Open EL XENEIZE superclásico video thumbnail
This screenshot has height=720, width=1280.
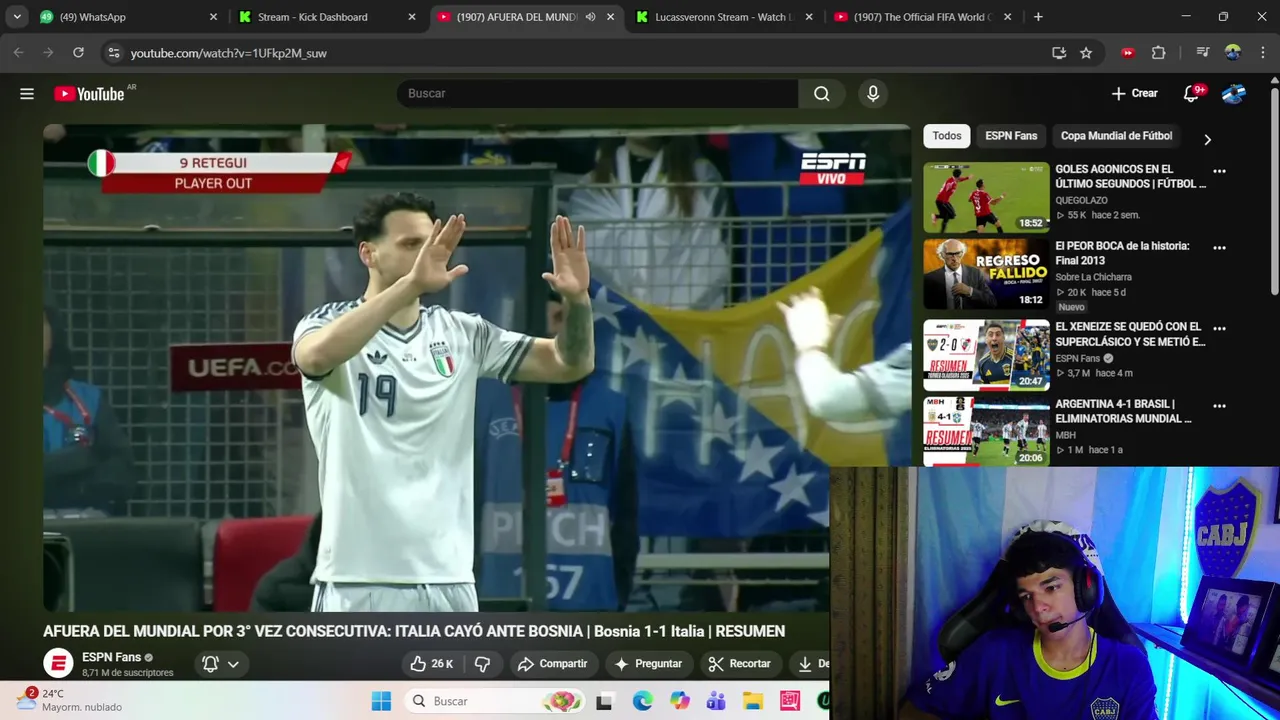pyautogui.click(x=986, y=355)
